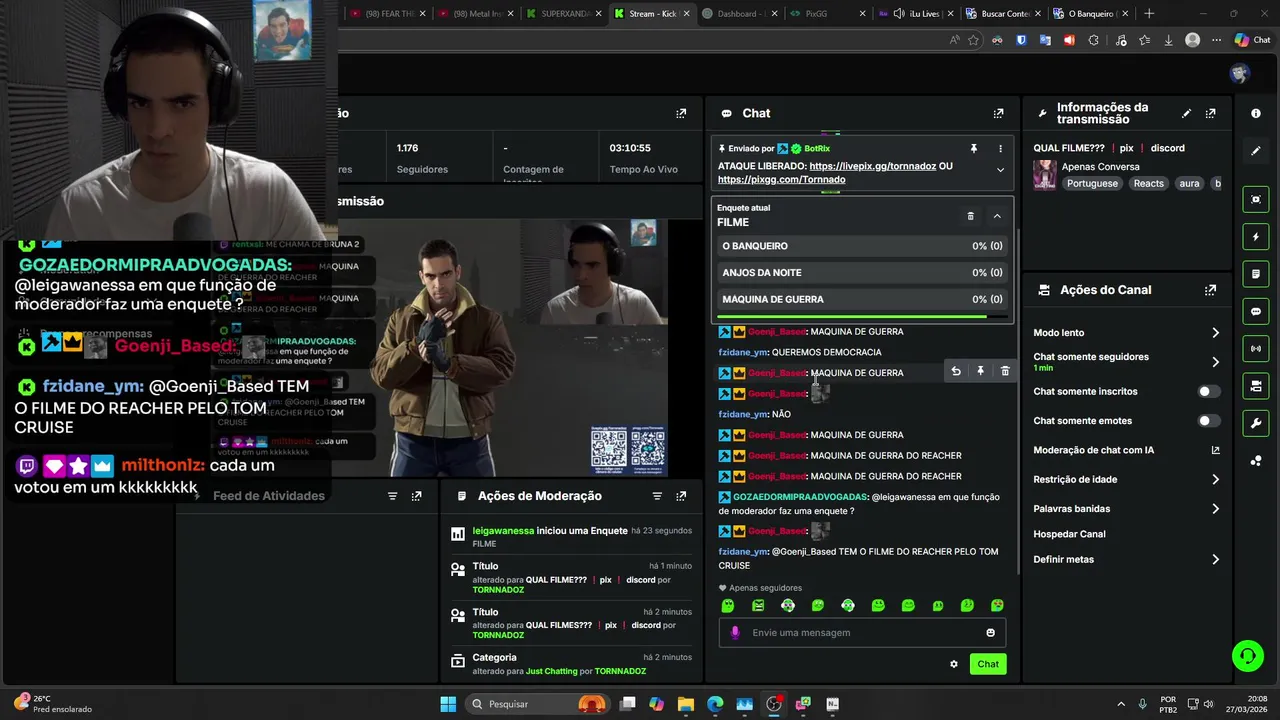Pop out the Feed de Atividades panel
The width and height of the screenshot is (1280, 720).
coord(416,496)
